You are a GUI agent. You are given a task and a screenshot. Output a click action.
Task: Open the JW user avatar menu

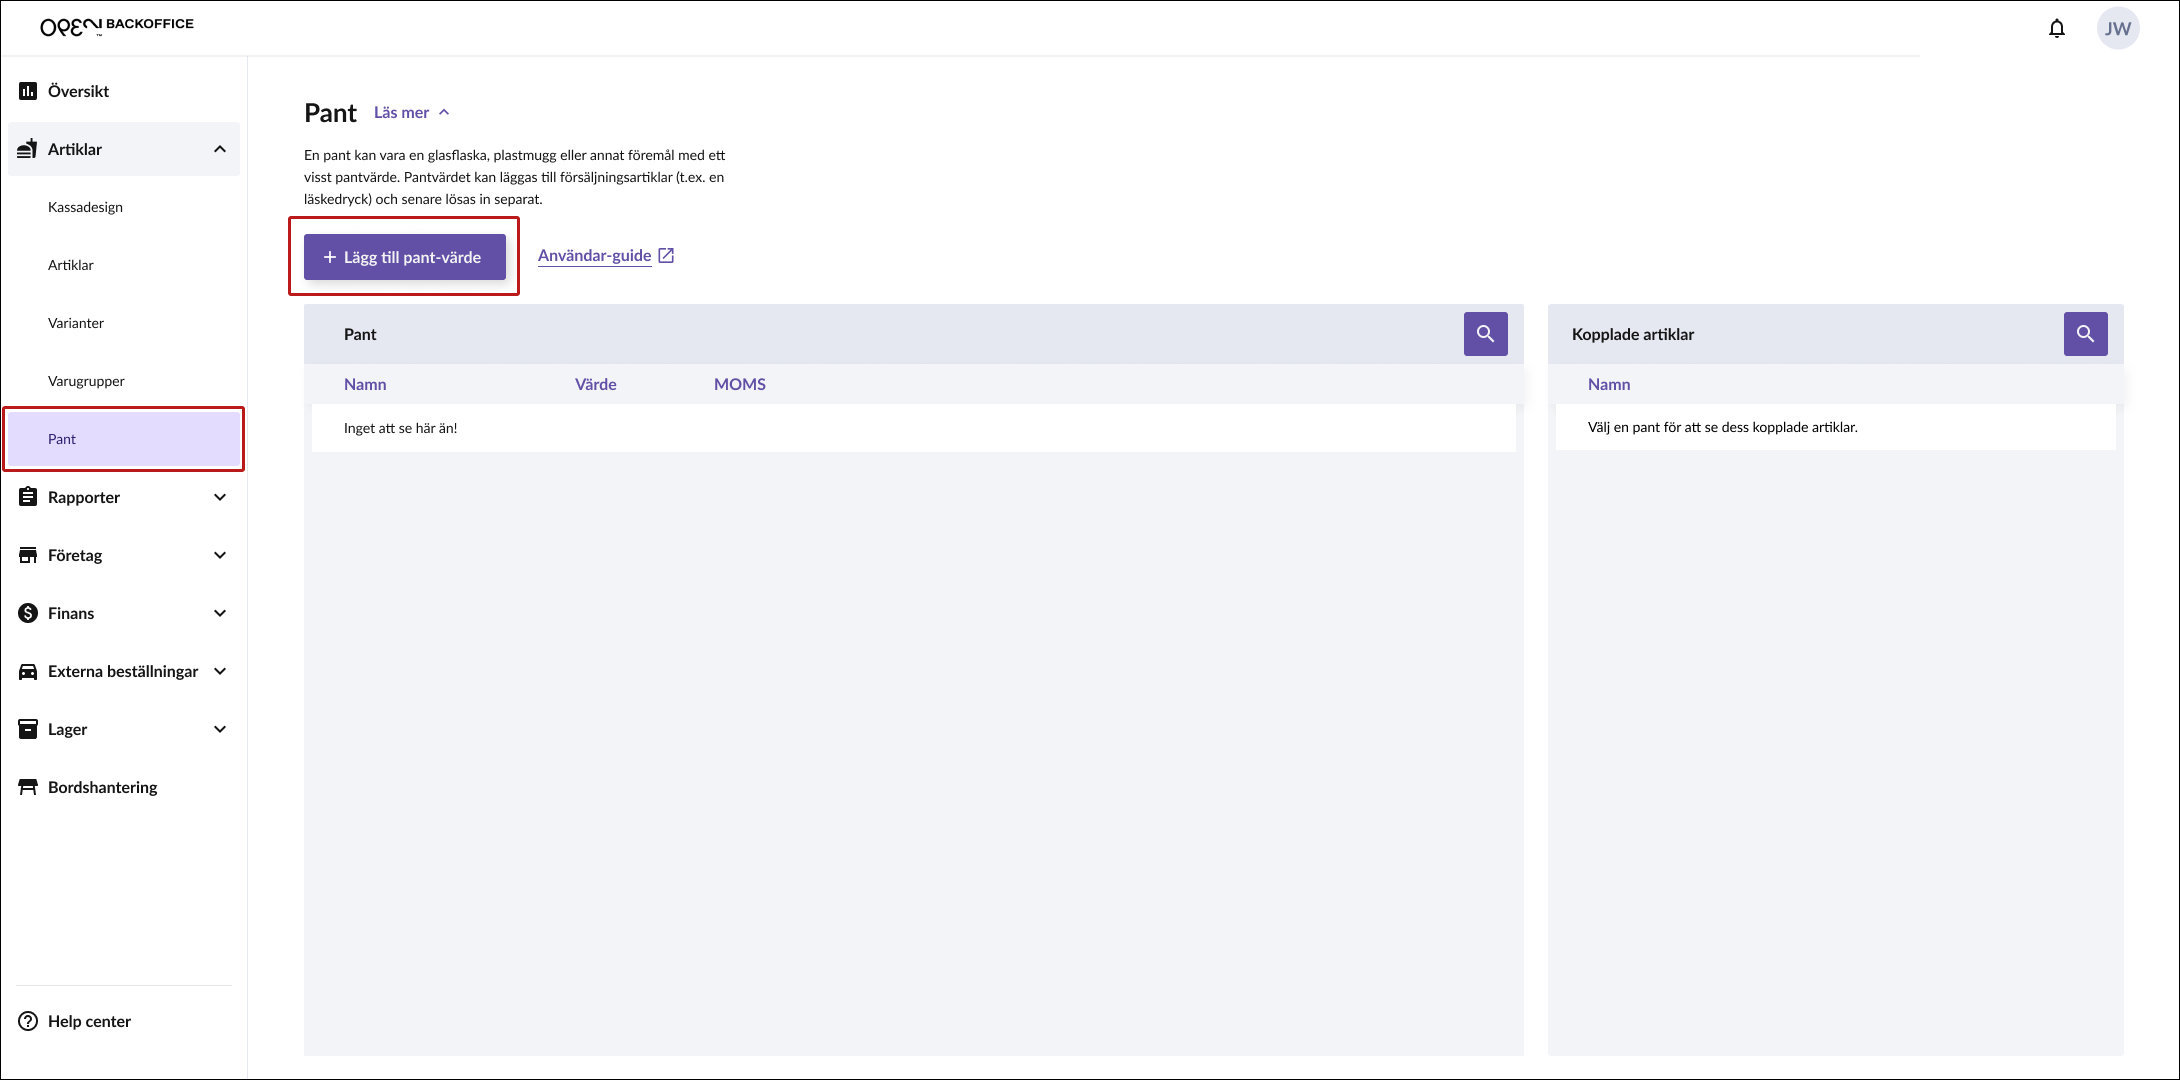click(2118, 28)
